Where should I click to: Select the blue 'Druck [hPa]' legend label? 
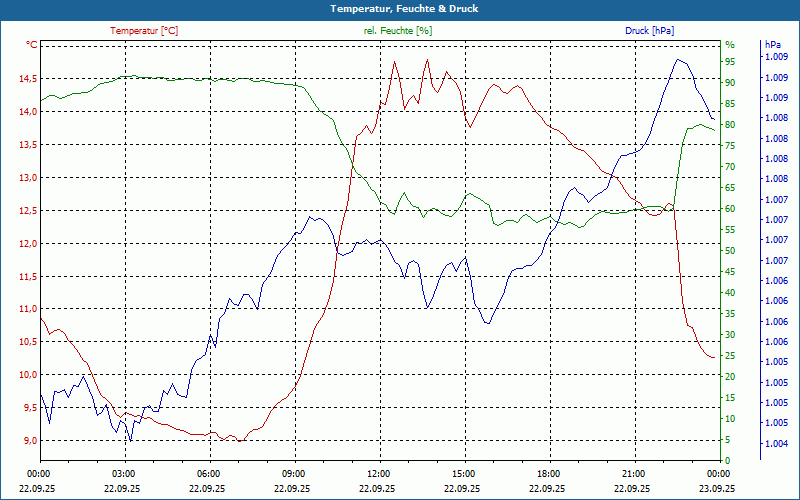(x=649, y=31)
